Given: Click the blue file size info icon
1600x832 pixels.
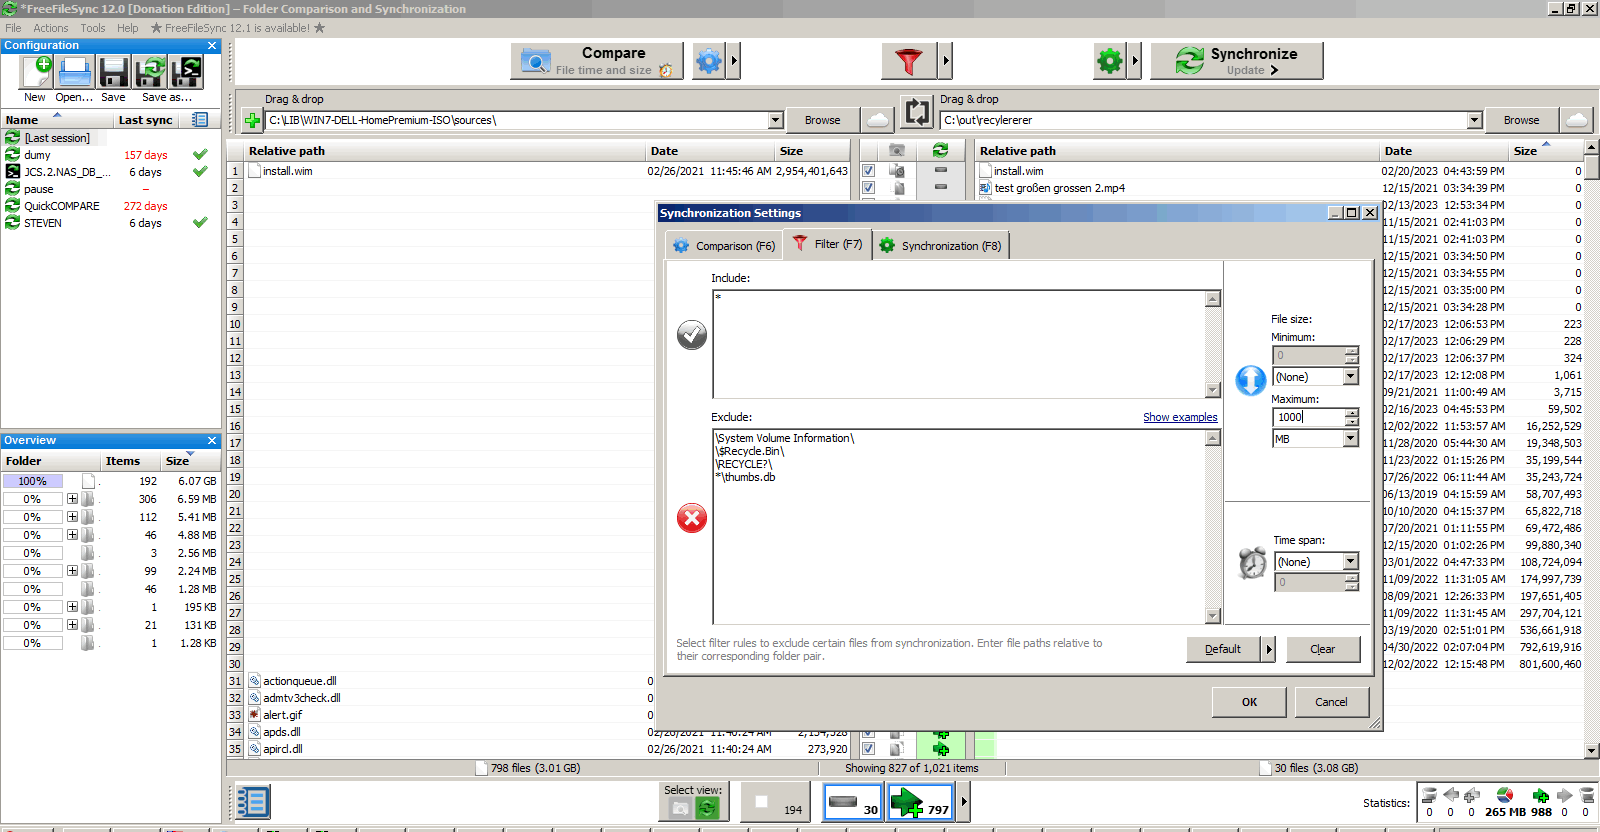Looking at the screenshot, I should (1250, 380).
